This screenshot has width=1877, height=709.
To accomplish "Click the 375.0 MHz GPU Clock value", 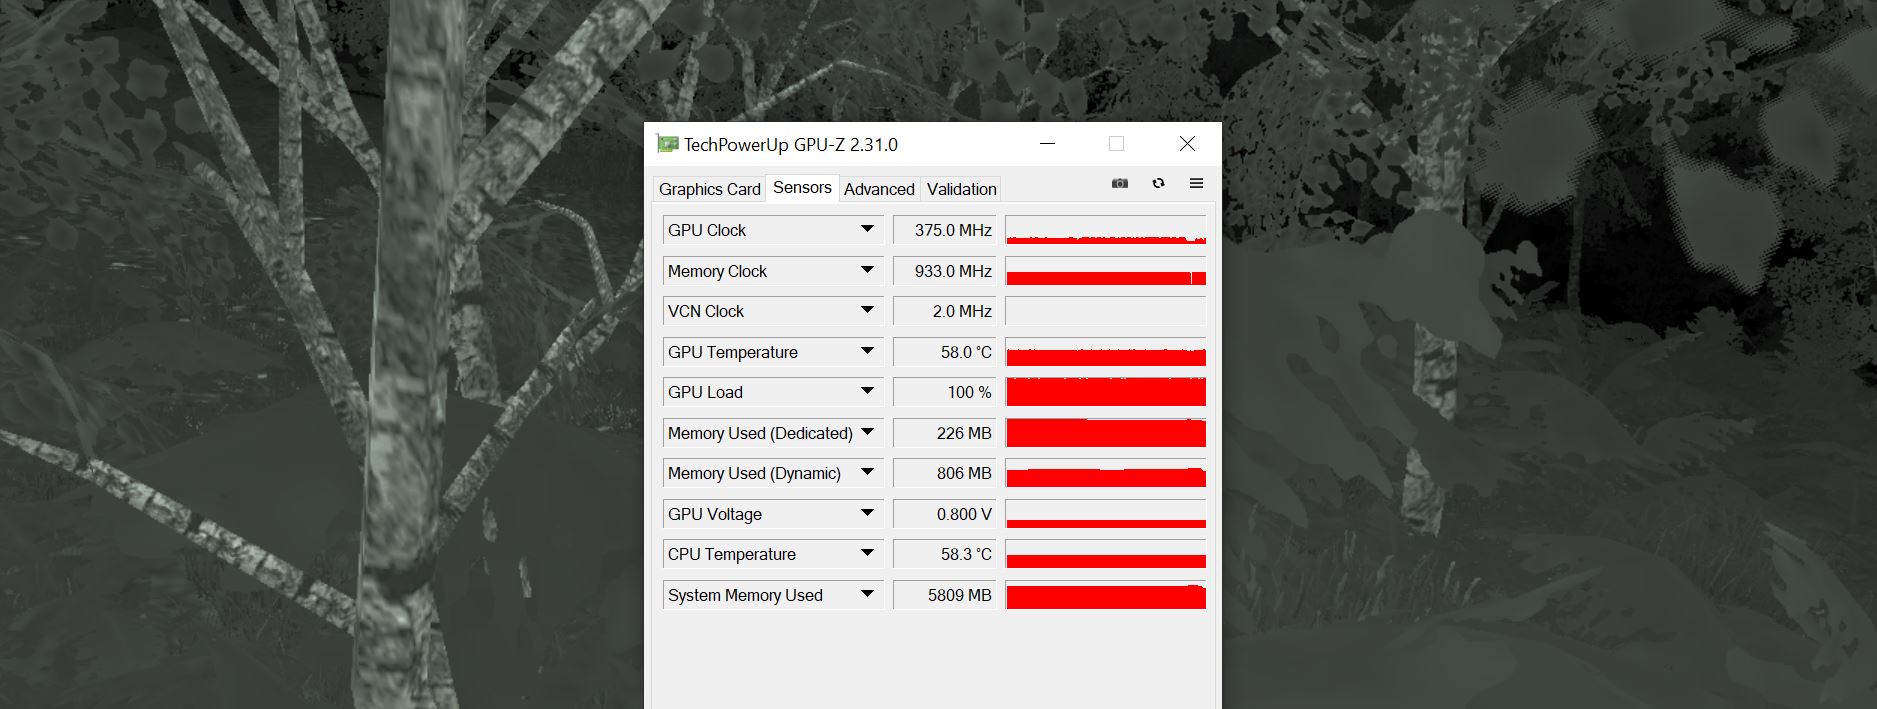I will tap(944, 230).
